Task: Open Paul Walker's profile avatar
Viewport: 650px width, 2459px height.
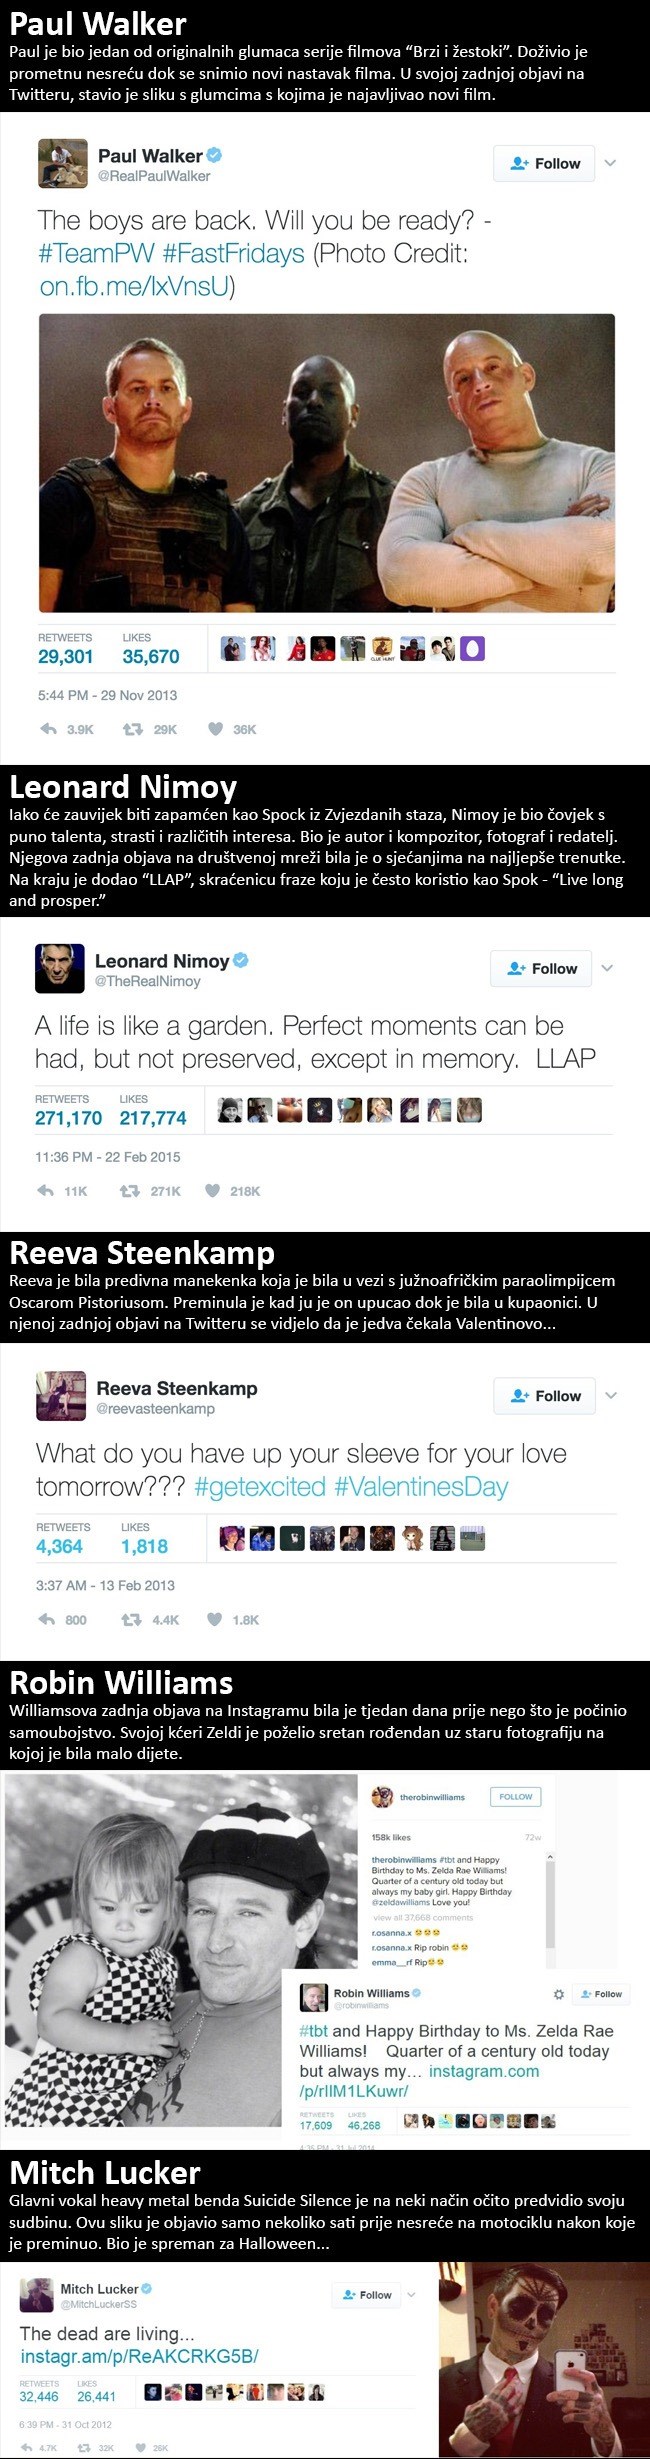Action: click(62, 163)
